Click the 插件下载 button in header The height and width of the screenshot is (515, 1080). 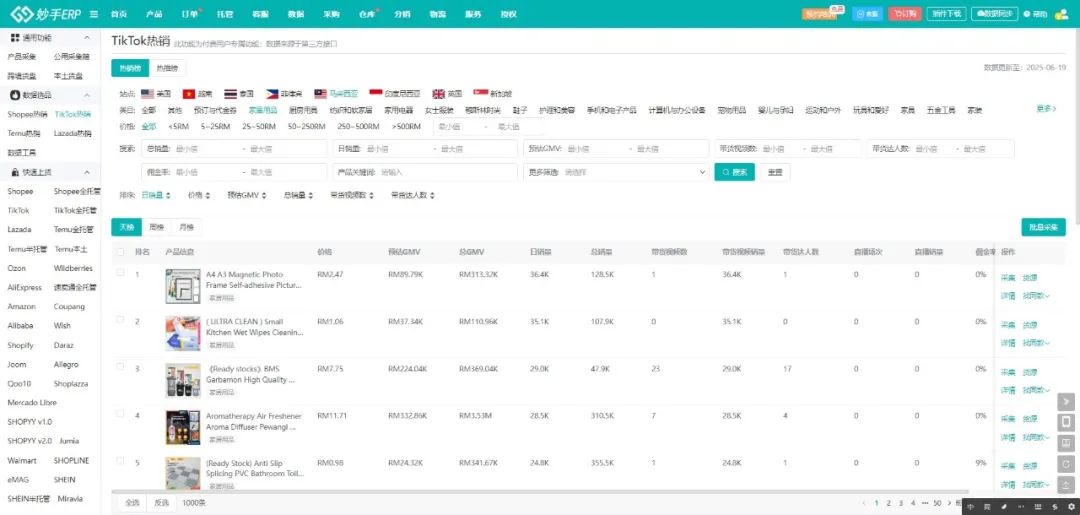(946, 14)
